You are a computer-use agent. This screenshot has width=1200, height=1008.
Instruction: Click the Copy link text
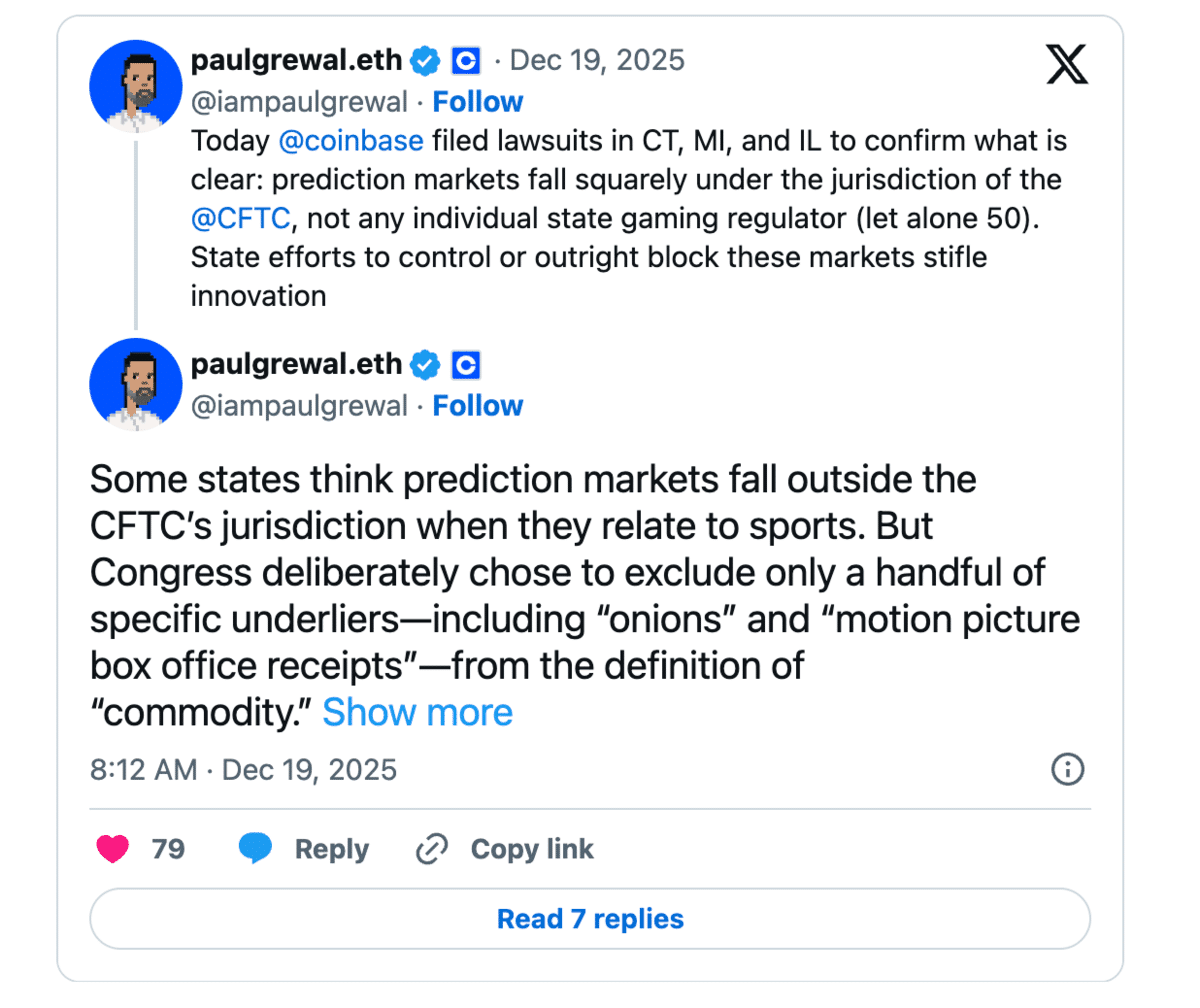532,850
